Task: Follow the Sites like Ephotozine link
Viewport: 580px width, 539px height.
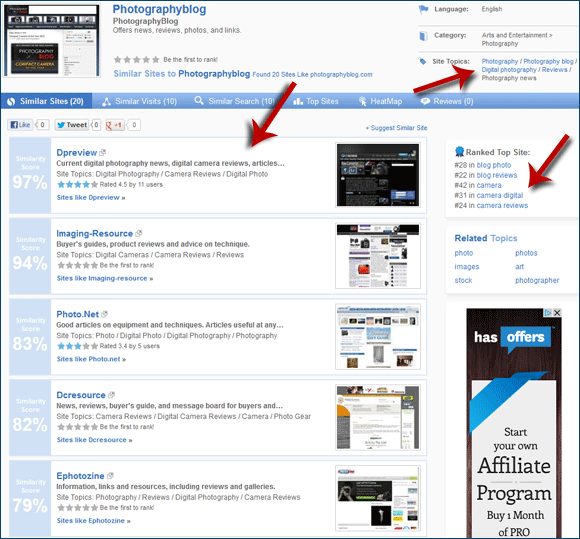Action: pyautogui.click(x=94, y=521)
